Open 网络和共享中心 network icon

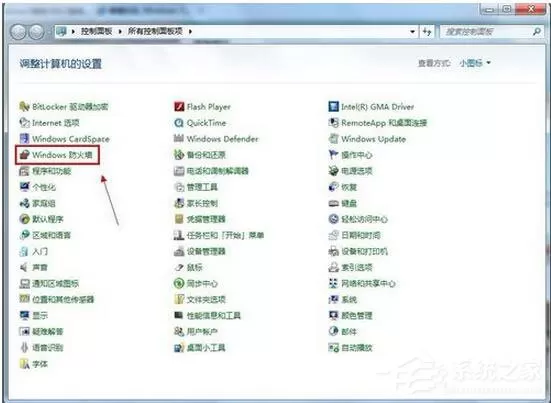pos(333,283)
